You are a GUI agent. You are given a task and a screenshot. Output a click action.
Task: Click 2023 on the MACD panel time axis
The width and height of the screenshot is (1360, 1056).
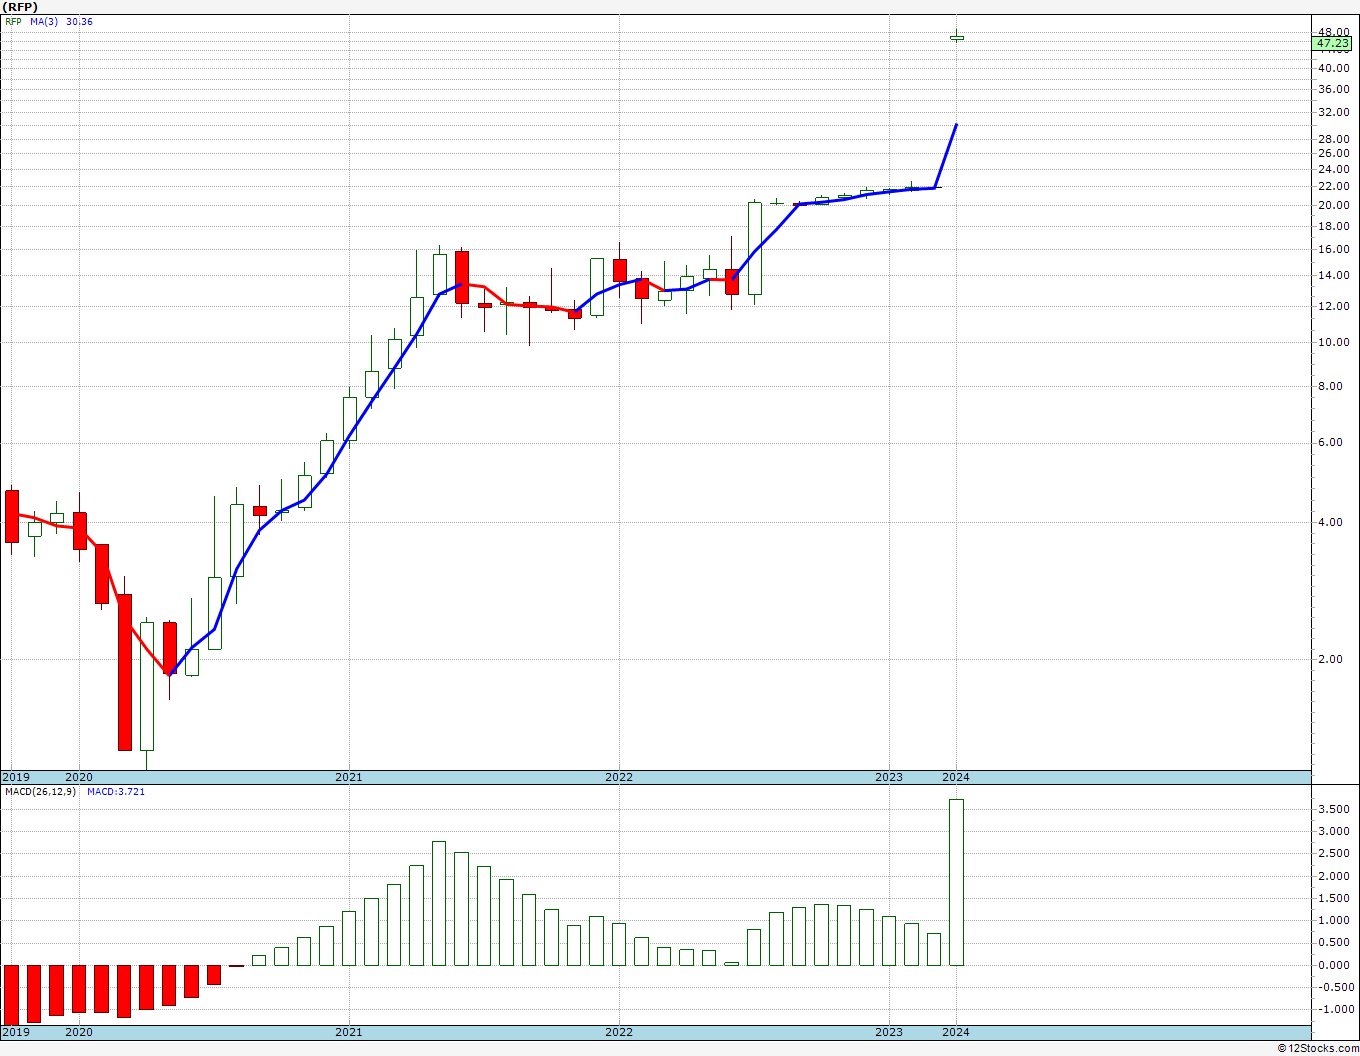(889, 1032)
